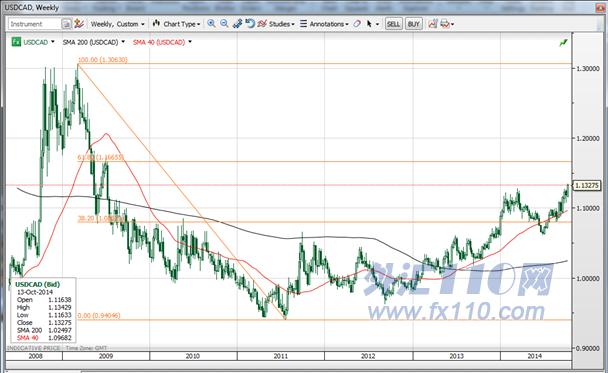The width and height of the screenshot is (608, 373).
Task: Click the zoom out magnifier icon
Action: 224,24
